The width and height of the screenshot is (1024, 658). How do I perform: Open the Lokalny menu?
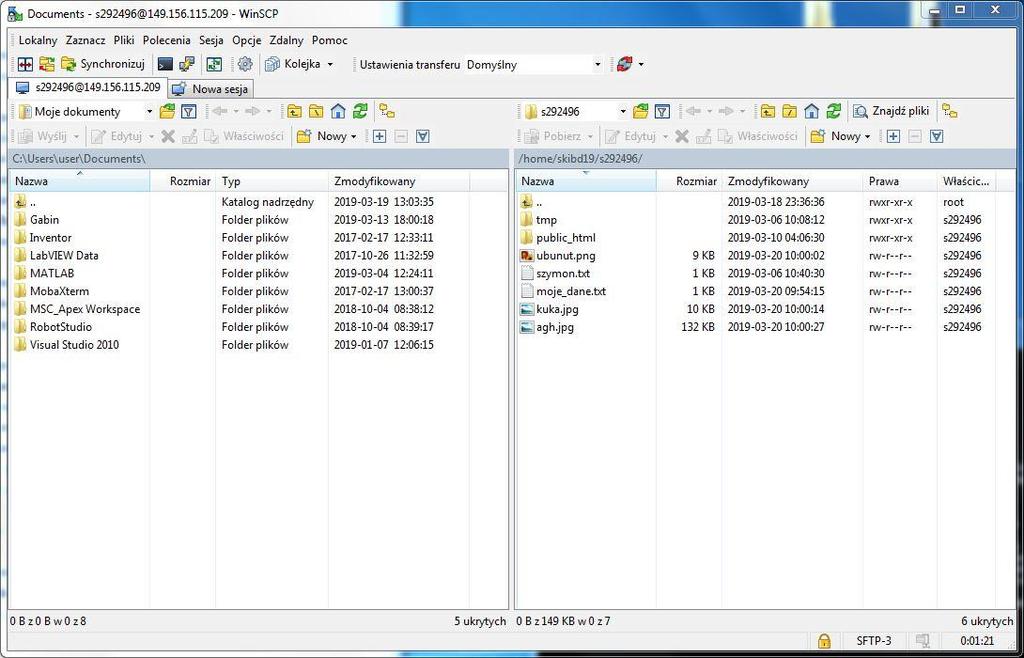pos(38,40)
